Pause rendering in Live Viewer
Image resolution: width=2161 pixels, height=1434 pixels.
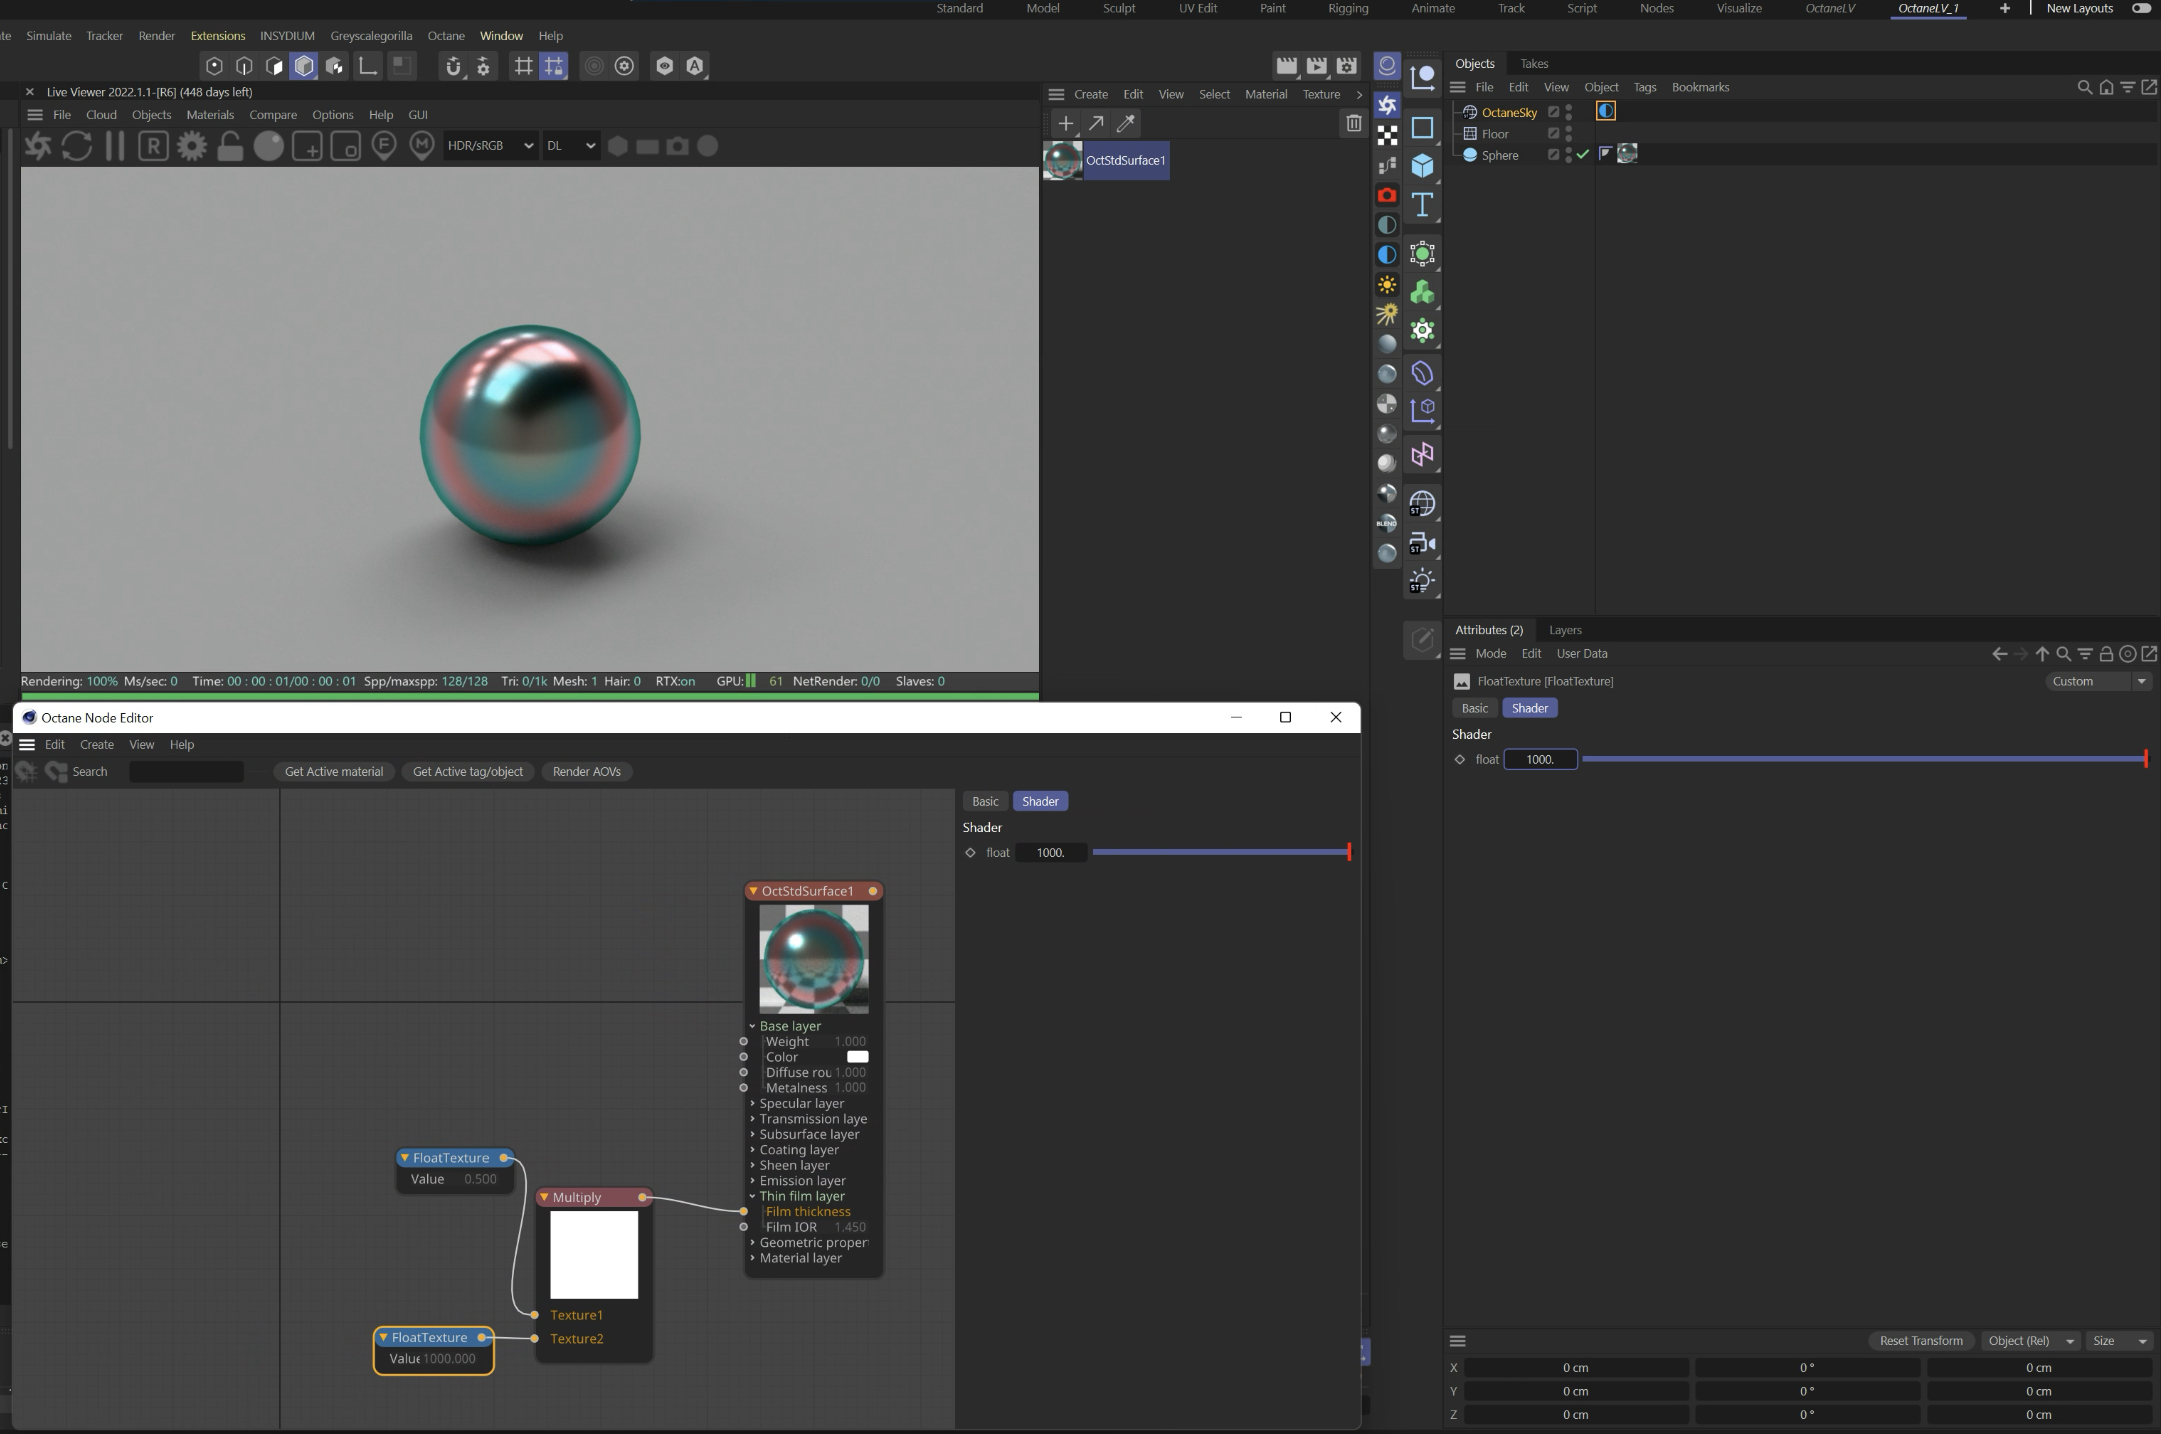click(x=115, y=146)
